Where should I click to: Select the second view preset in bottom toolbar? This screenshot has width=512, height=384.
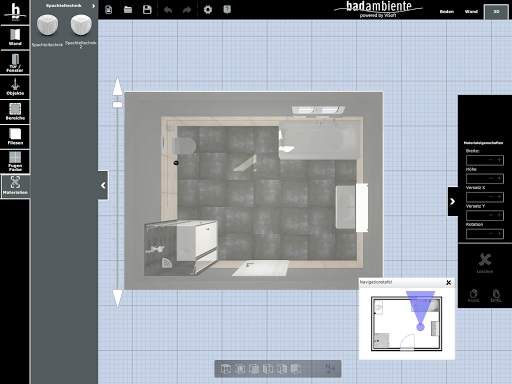click(x=240, y=369)
